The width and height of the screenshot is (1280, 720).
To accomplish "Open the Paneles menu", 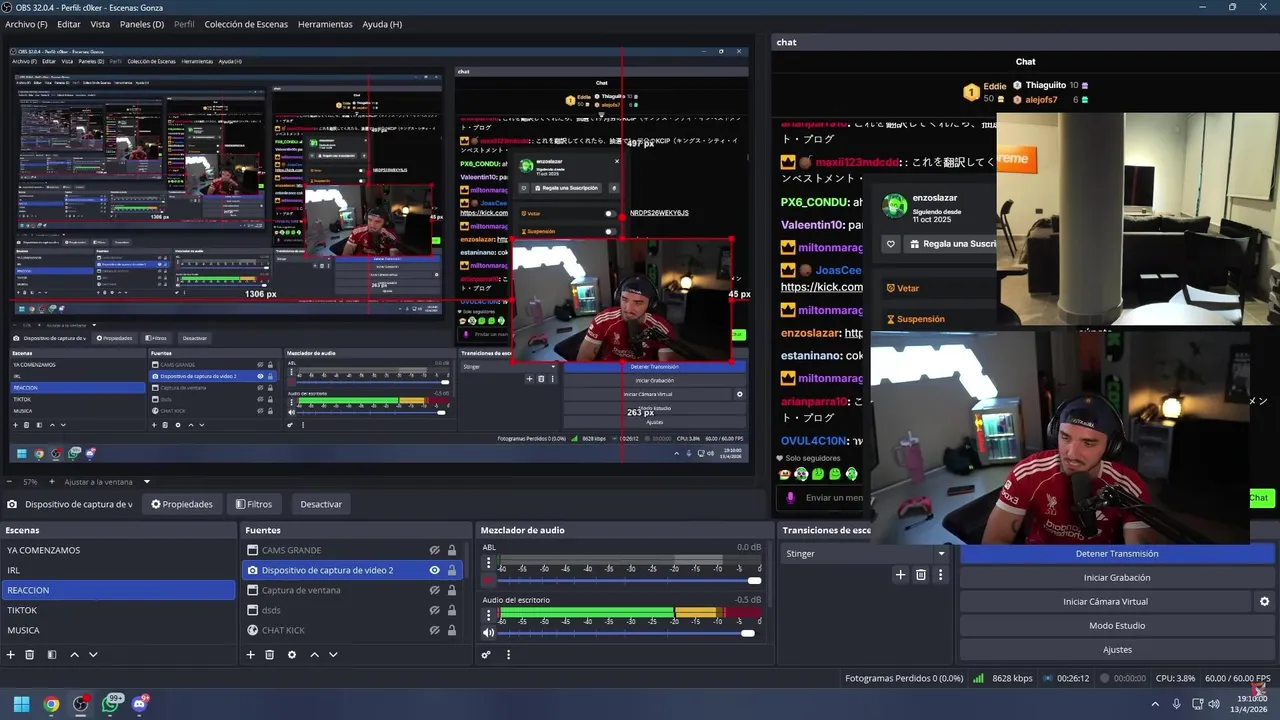I will tap(142, 24).
